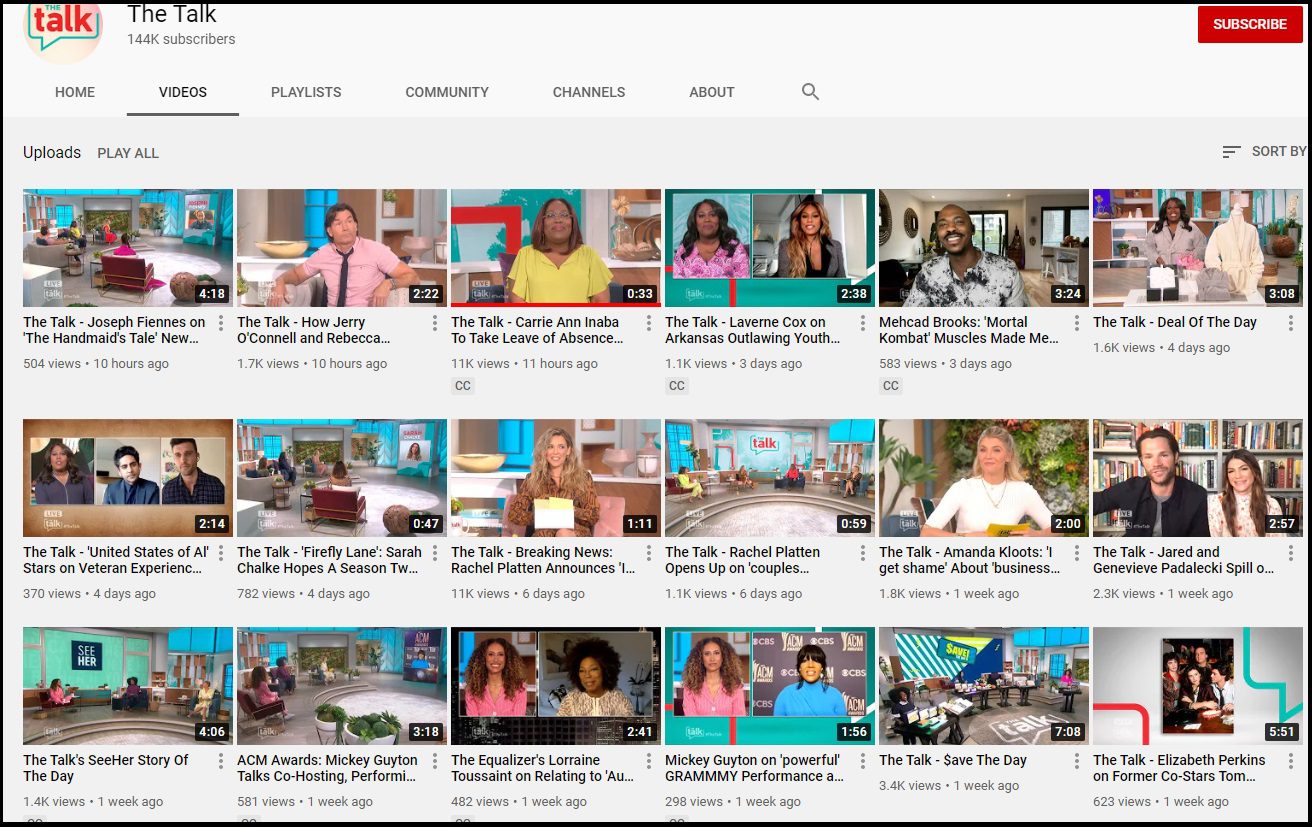Open the Jerry O'Connell video title link
1312x827 pixels.
coord(313,330)
